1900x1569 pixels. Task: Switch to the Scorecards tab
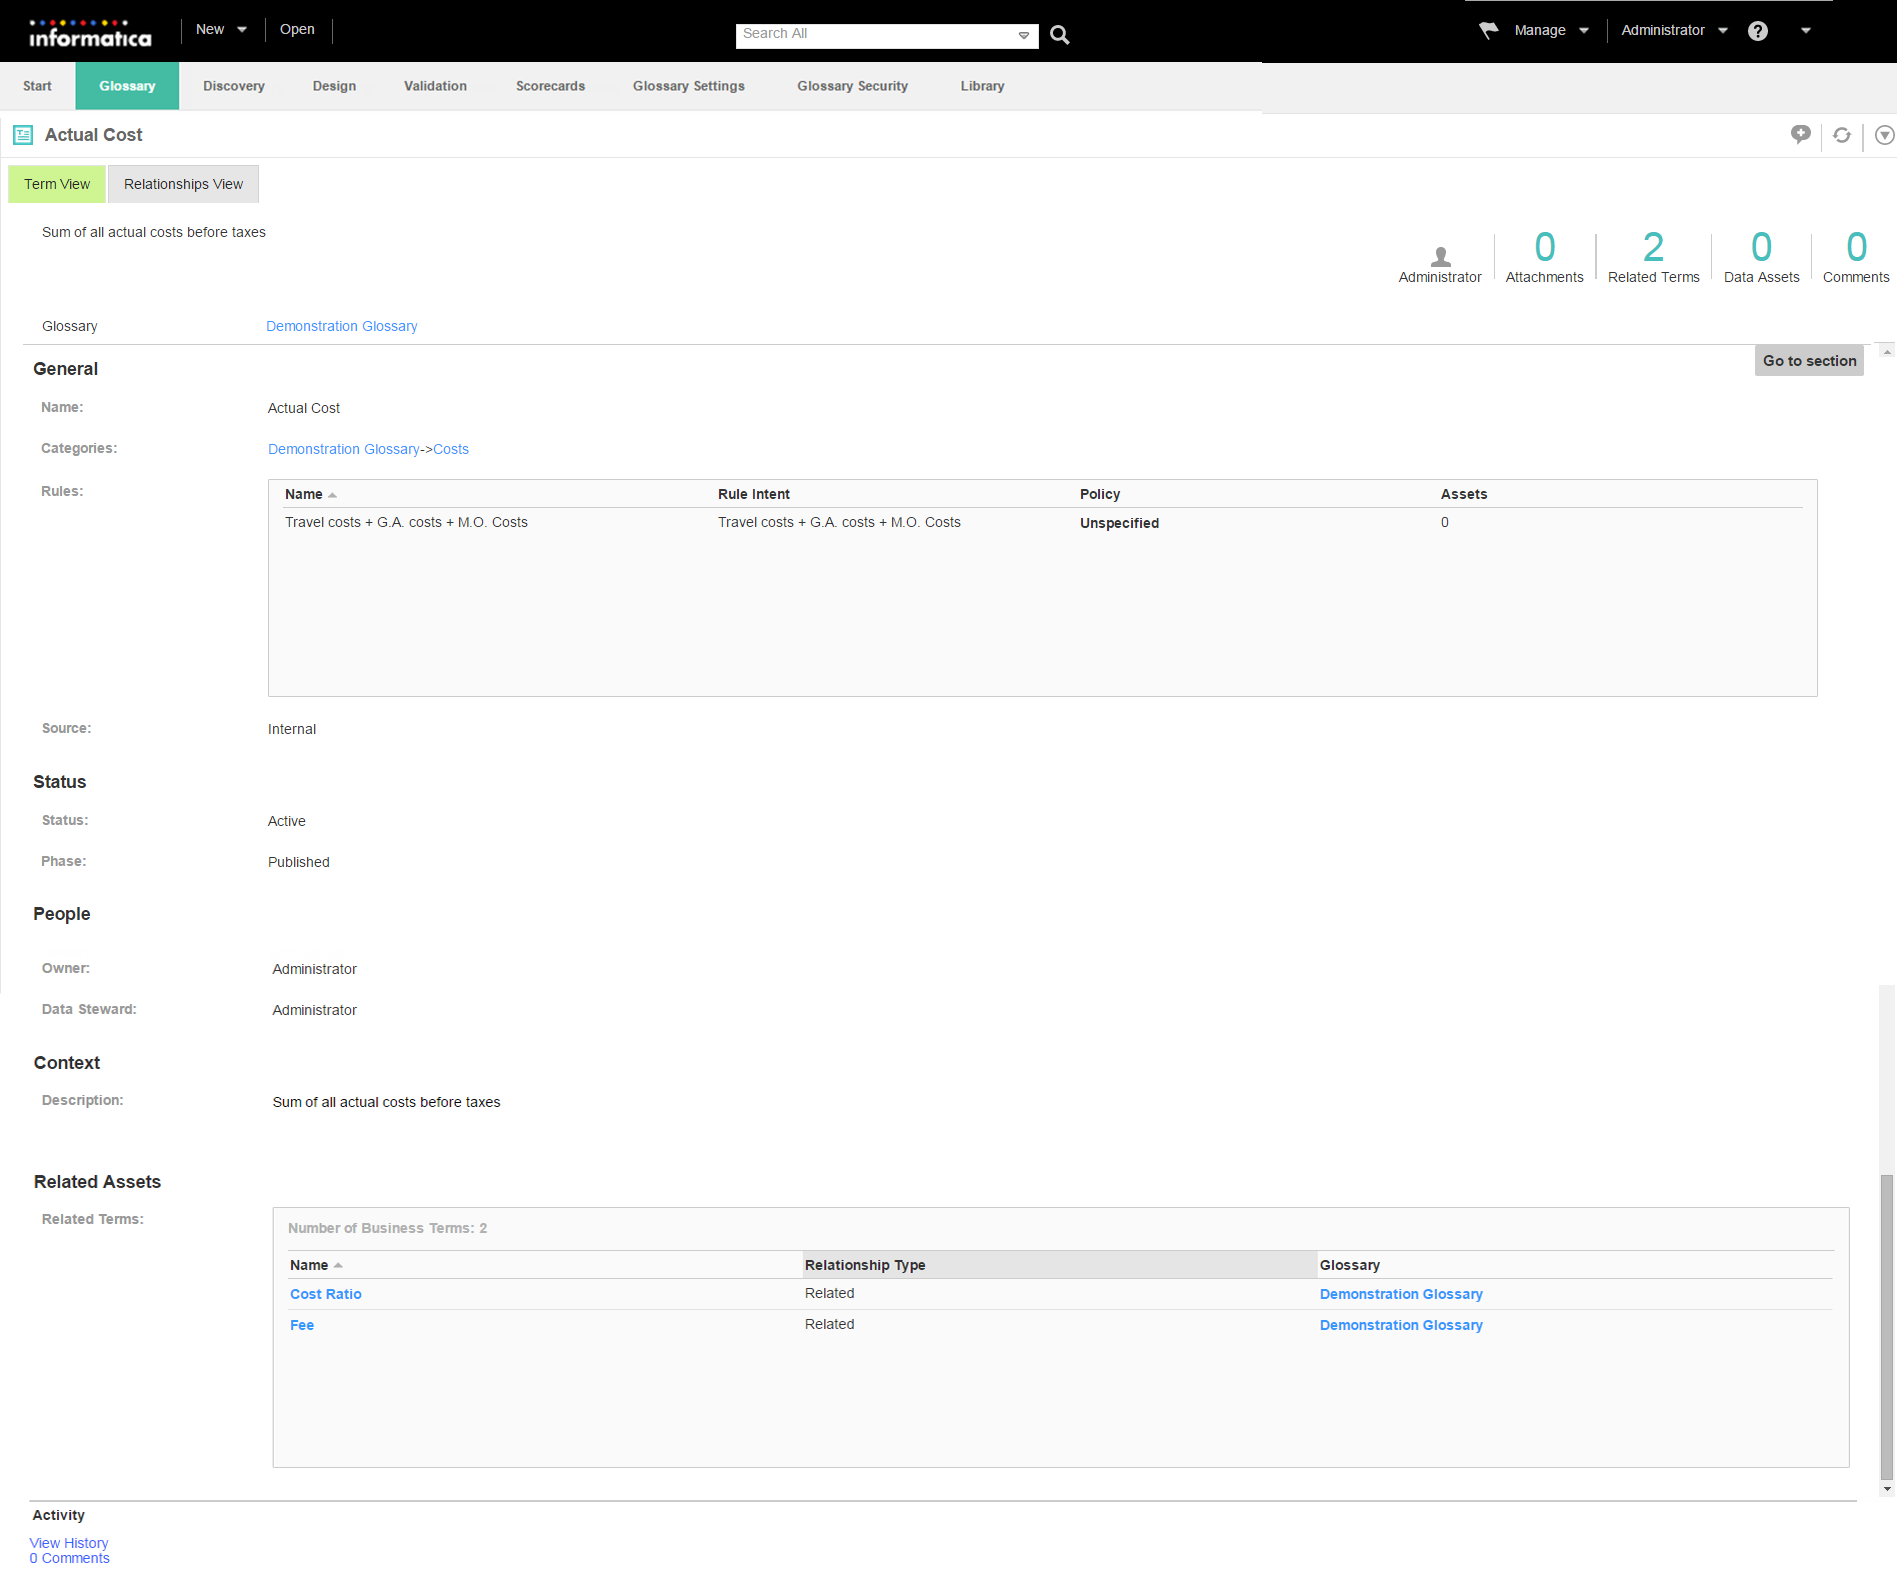(550, 86)
